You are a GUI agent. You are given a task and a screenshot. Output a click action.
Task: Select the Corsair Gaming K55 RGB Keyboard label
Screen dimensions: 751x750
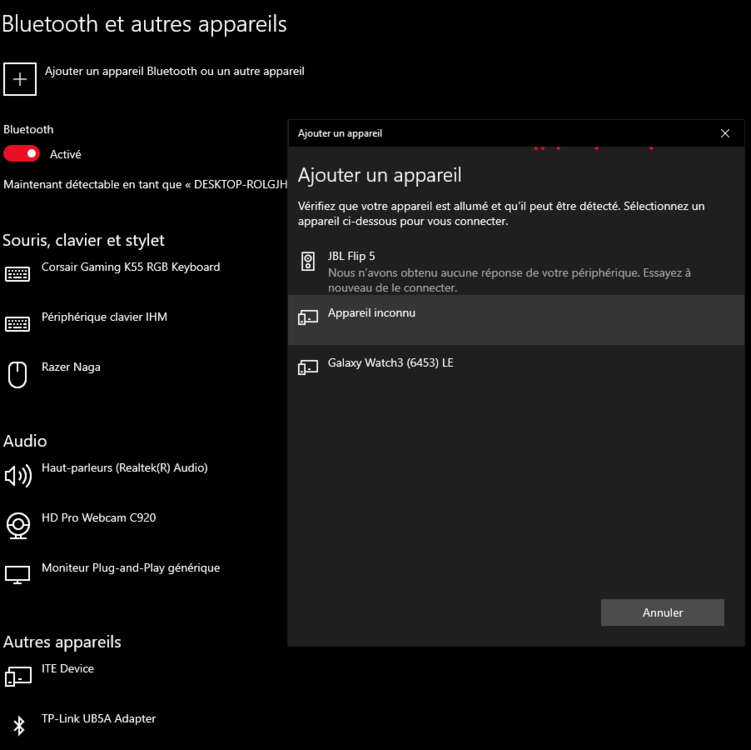tap(130, 267)
